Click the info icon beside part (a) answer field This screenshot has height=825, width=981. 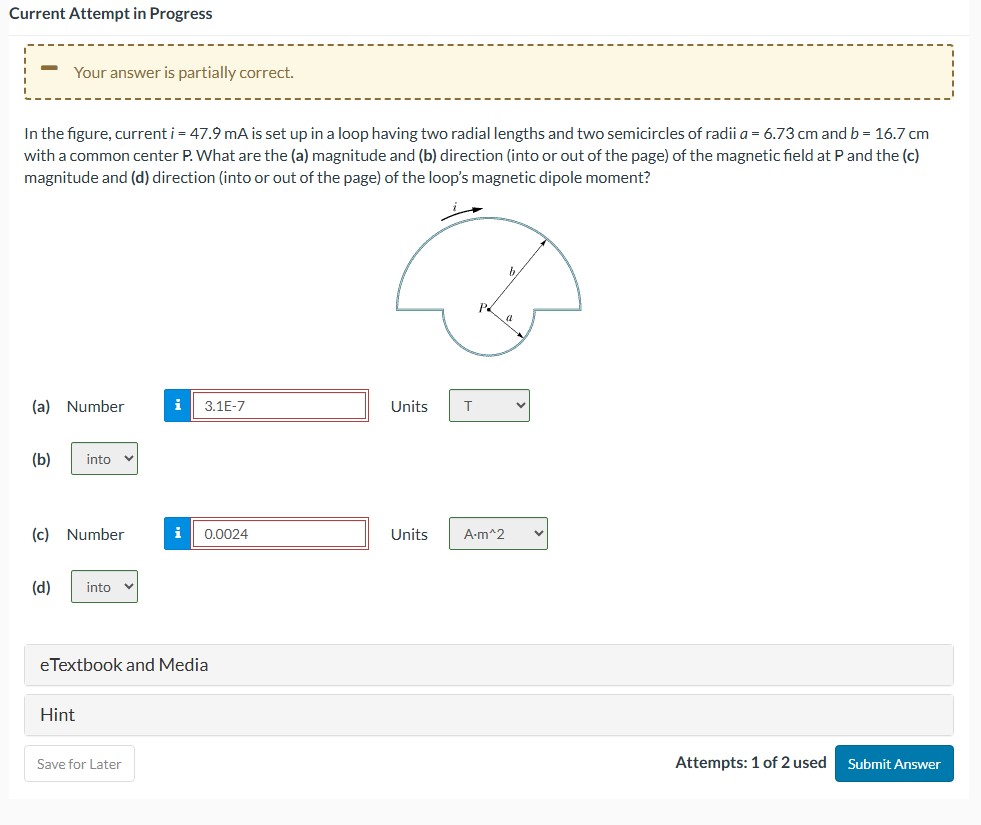coord(177,405)
